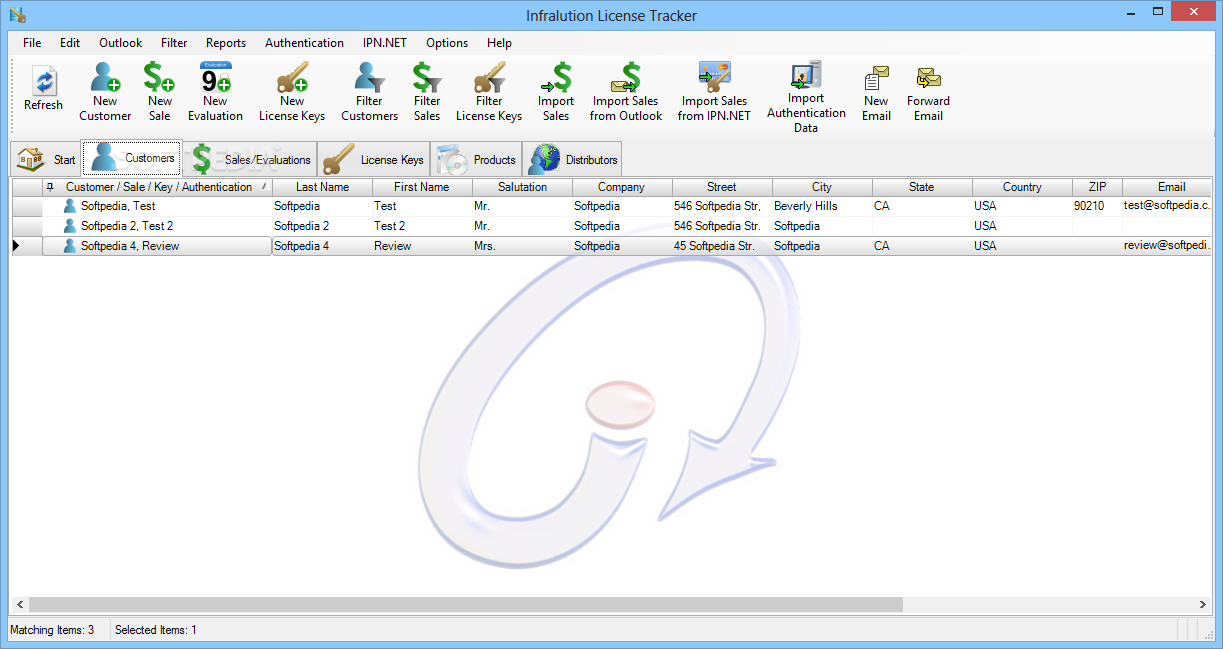Viewport: 1223px width, 649px height.
Task: Click the pin icon in the column header
Action: (x=51, y=187)
